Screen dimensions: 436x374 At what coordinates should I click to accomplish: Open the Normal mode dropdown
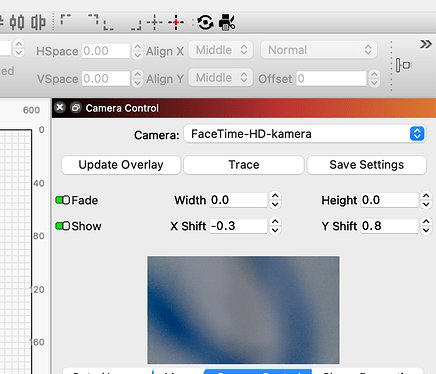[x=319, y=50]
